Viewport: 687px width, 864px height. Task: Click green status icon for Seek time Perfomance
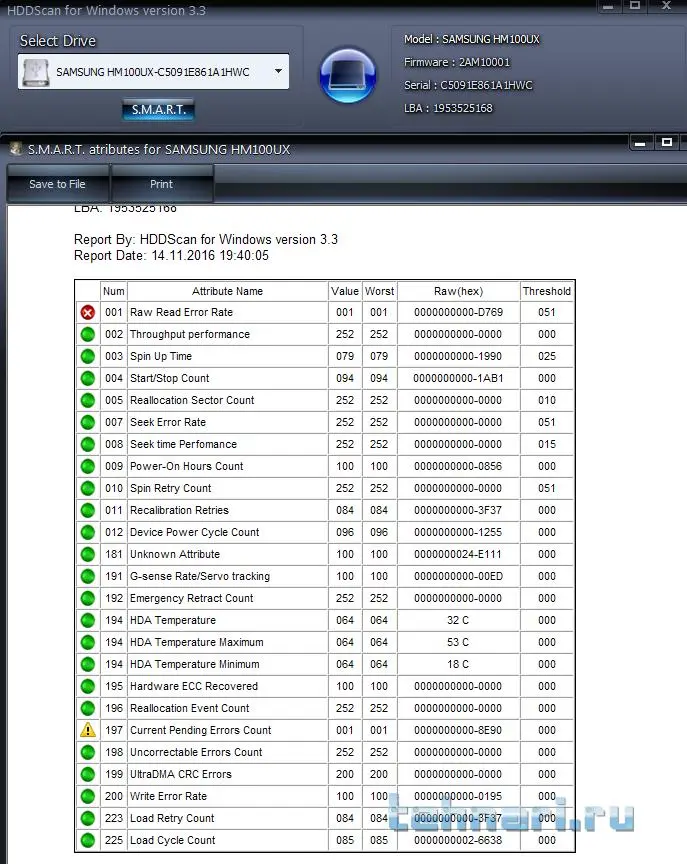click(x=88, y=445)
